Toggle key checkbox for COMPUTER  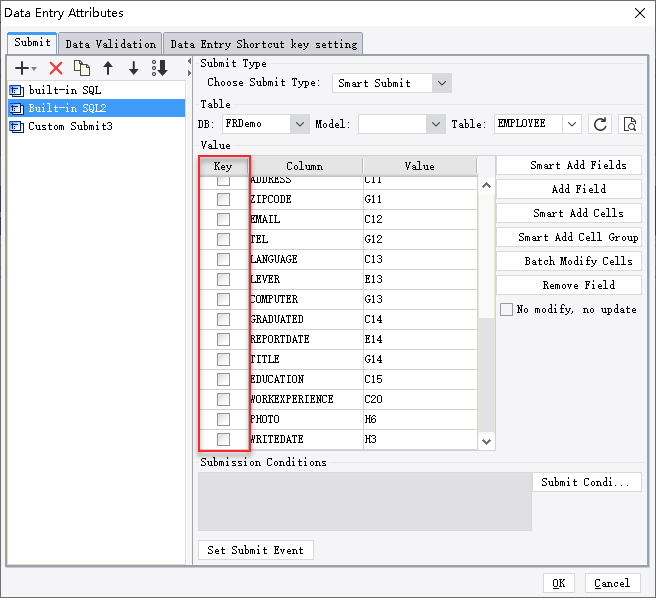pos(223,299)
